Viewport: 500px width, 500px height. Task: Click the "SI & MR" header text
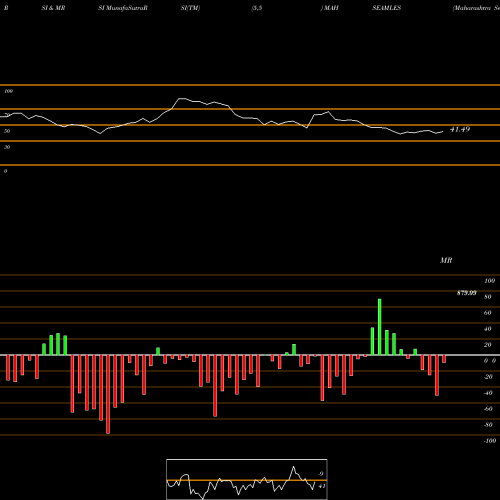(53, 8)
